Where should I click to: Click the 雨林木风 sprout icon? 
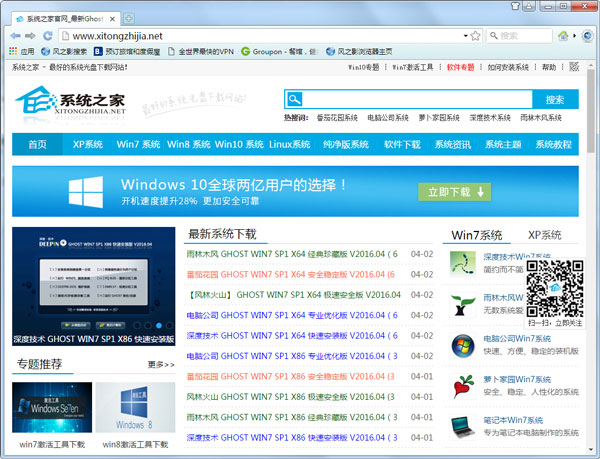(463, 305)
